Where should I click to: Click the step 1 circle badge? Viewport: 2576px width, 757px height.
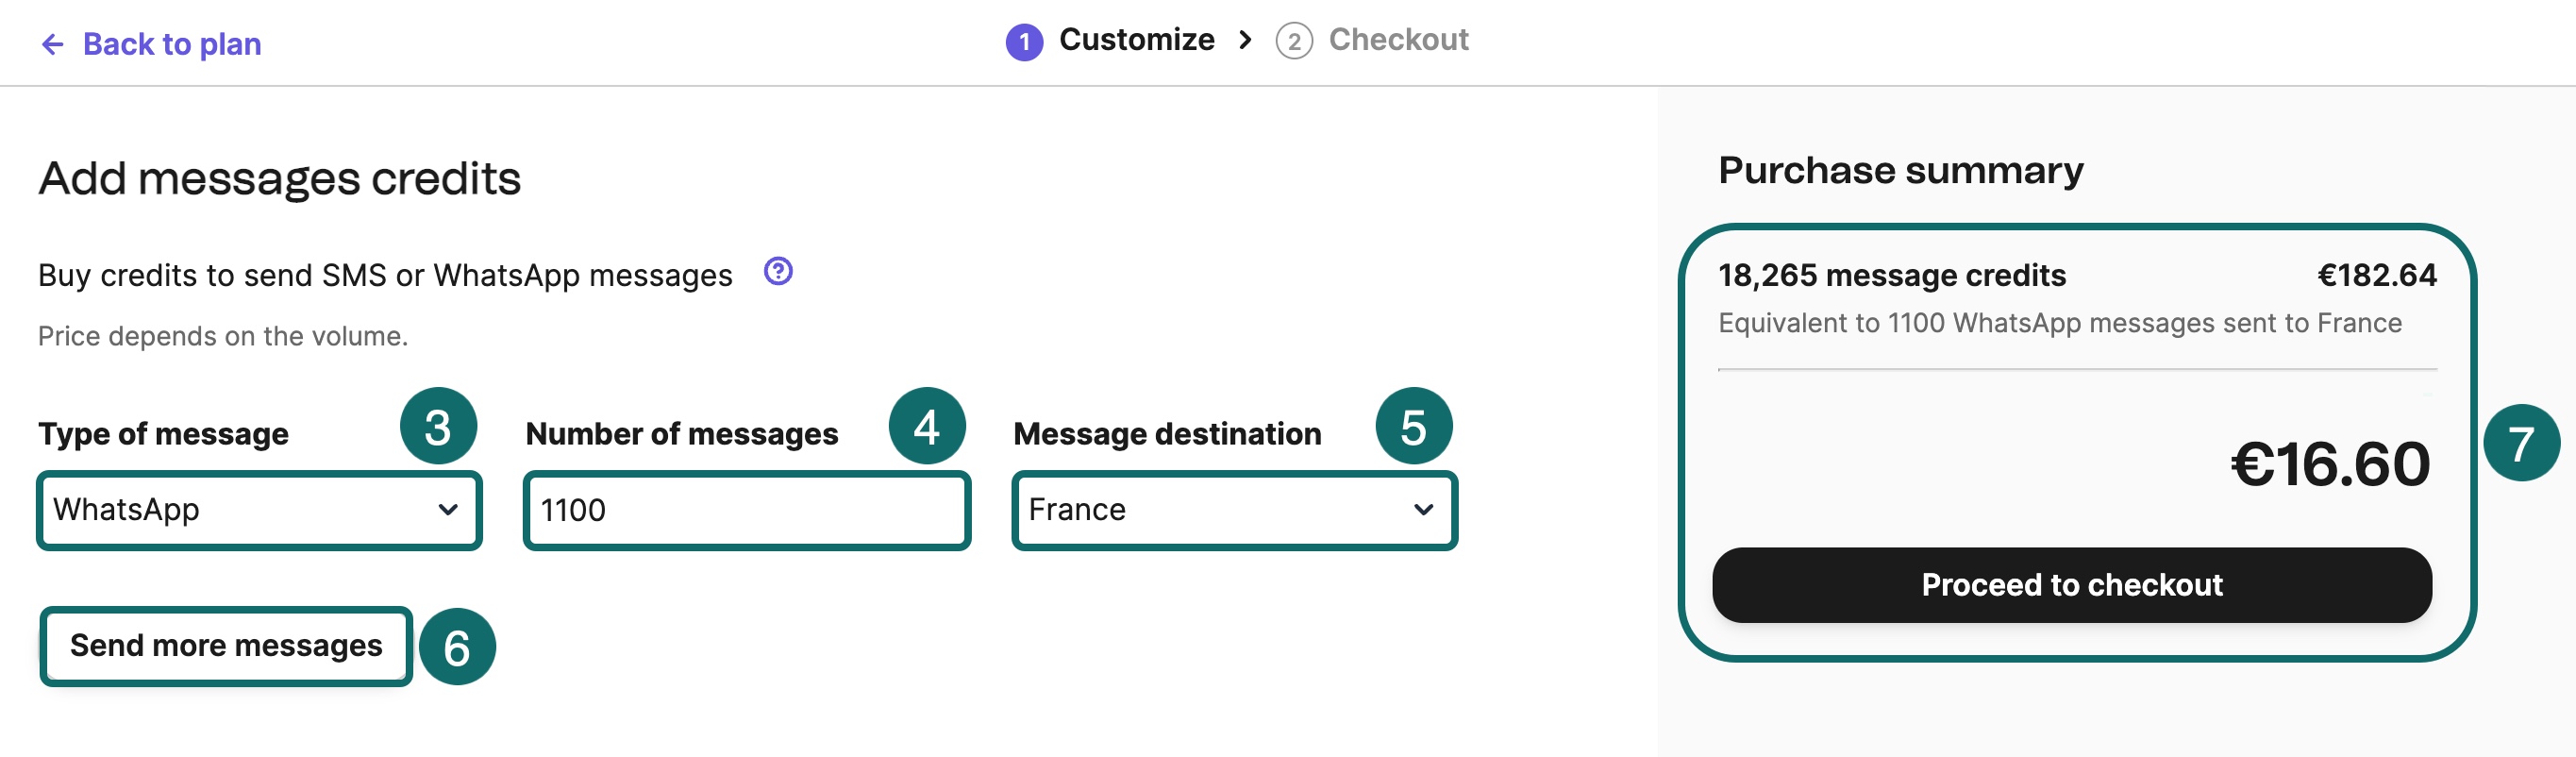(x=1024, y=42)
